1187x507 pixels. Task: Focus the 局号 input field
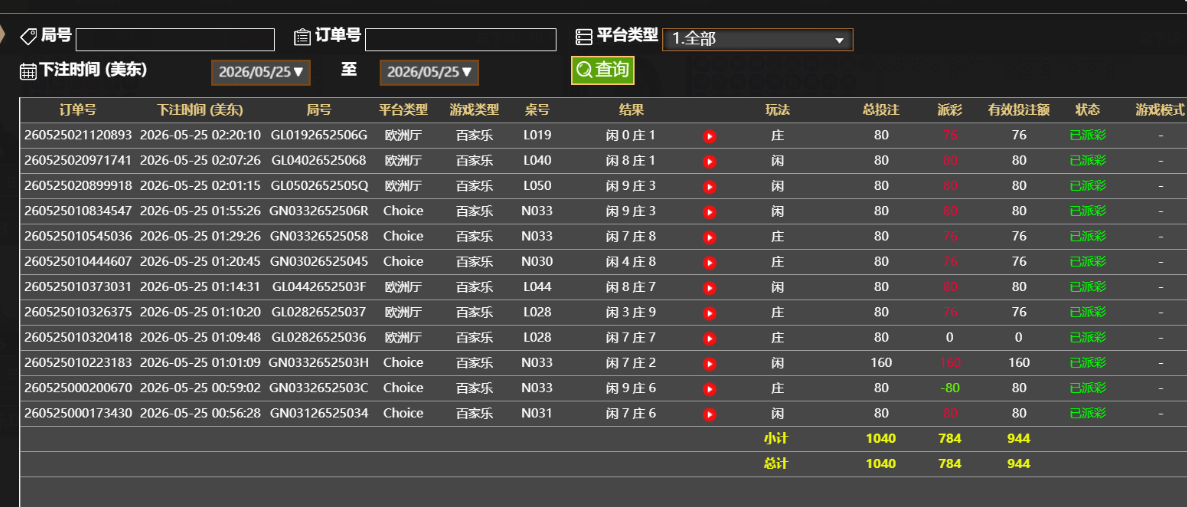point(175,39)
